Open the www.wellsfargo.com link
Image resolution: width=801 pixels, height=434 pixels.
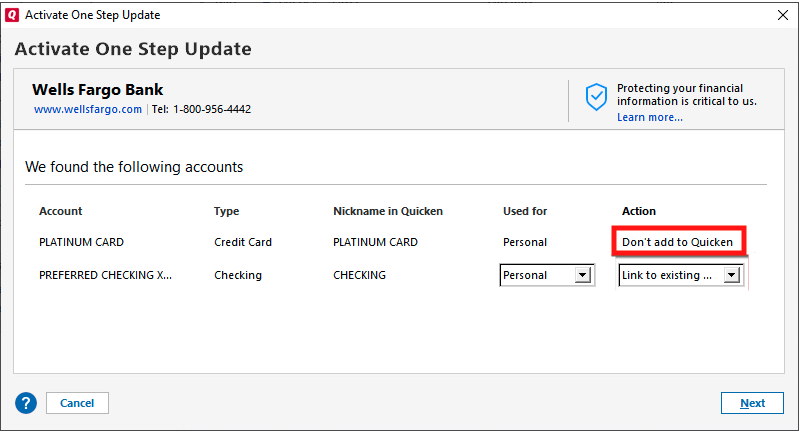[88, 109]
